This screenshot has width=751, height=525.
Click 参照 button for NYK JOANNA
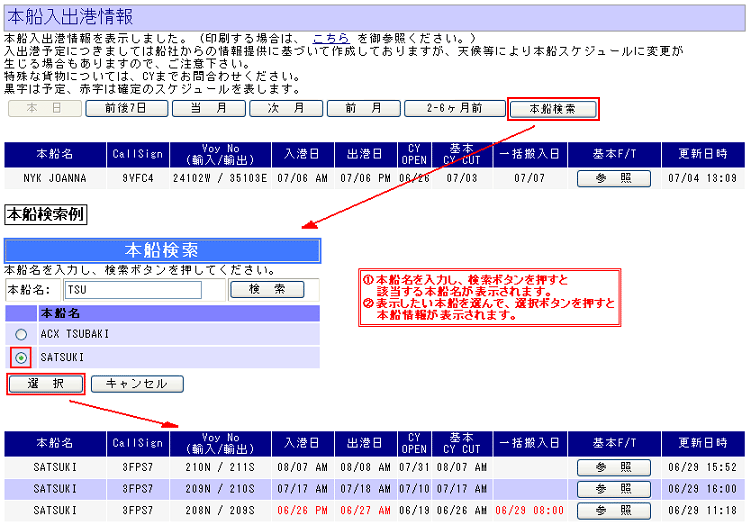pos(613,178)
